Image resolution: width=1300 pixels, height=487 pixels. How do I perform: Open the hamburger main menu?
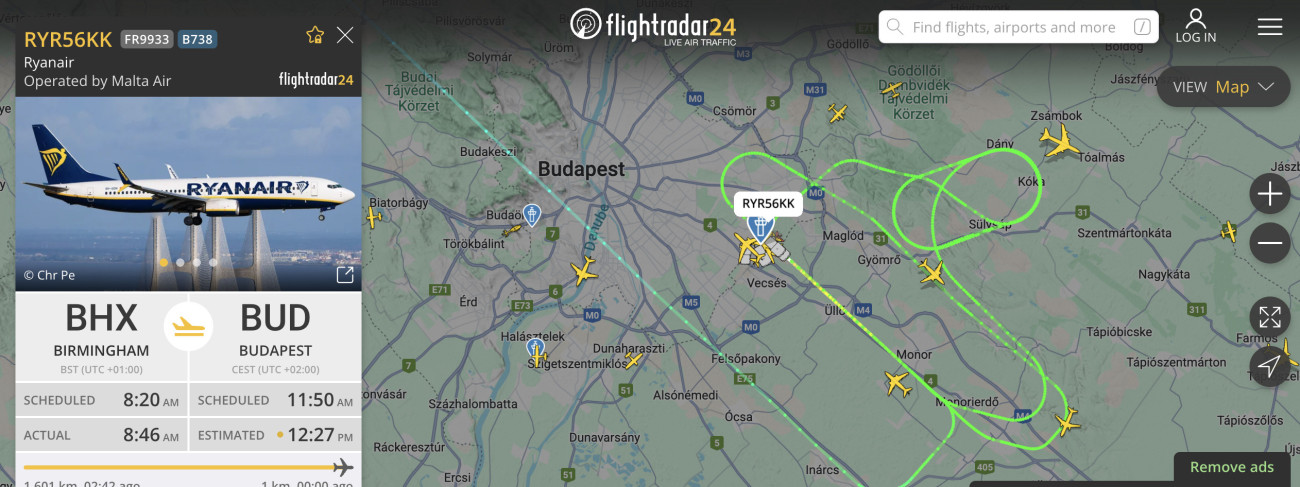click(1270, 27)
